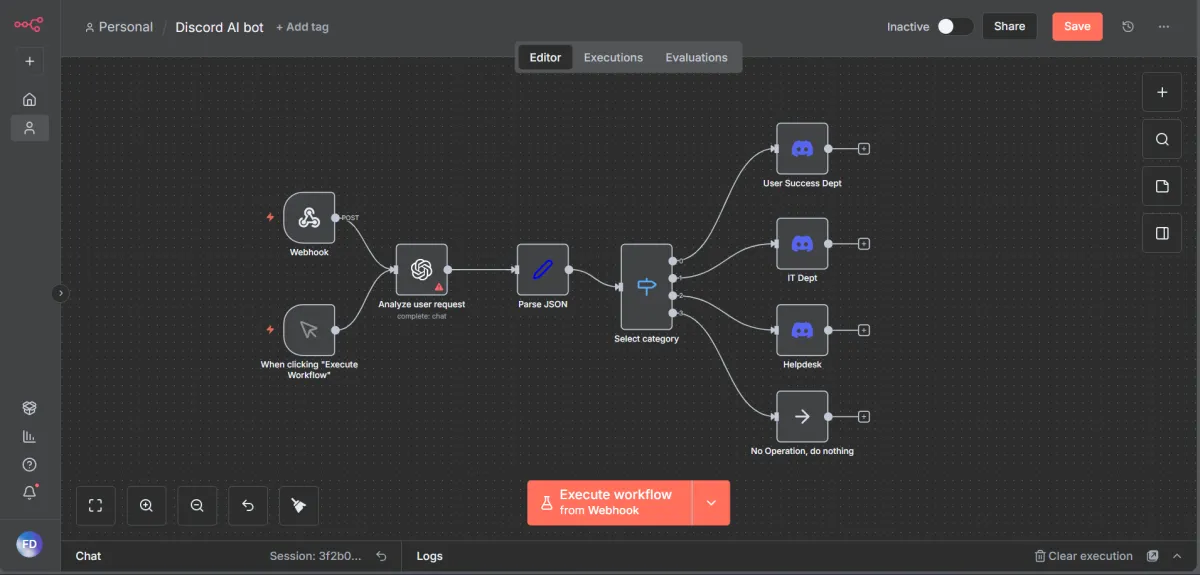Select the Select category switch node
1200x575 pixels.
[x=647, y=287]
